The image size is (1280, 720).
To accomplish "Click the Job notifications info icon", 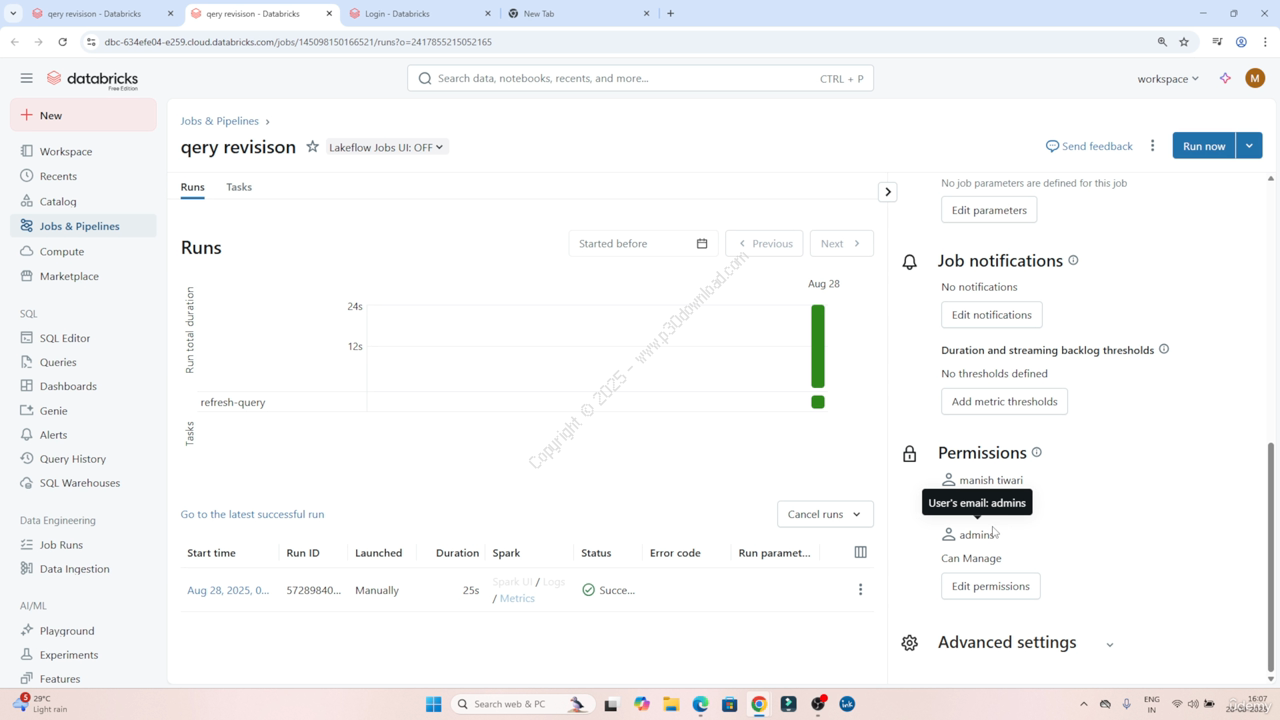I will 1073,261.
